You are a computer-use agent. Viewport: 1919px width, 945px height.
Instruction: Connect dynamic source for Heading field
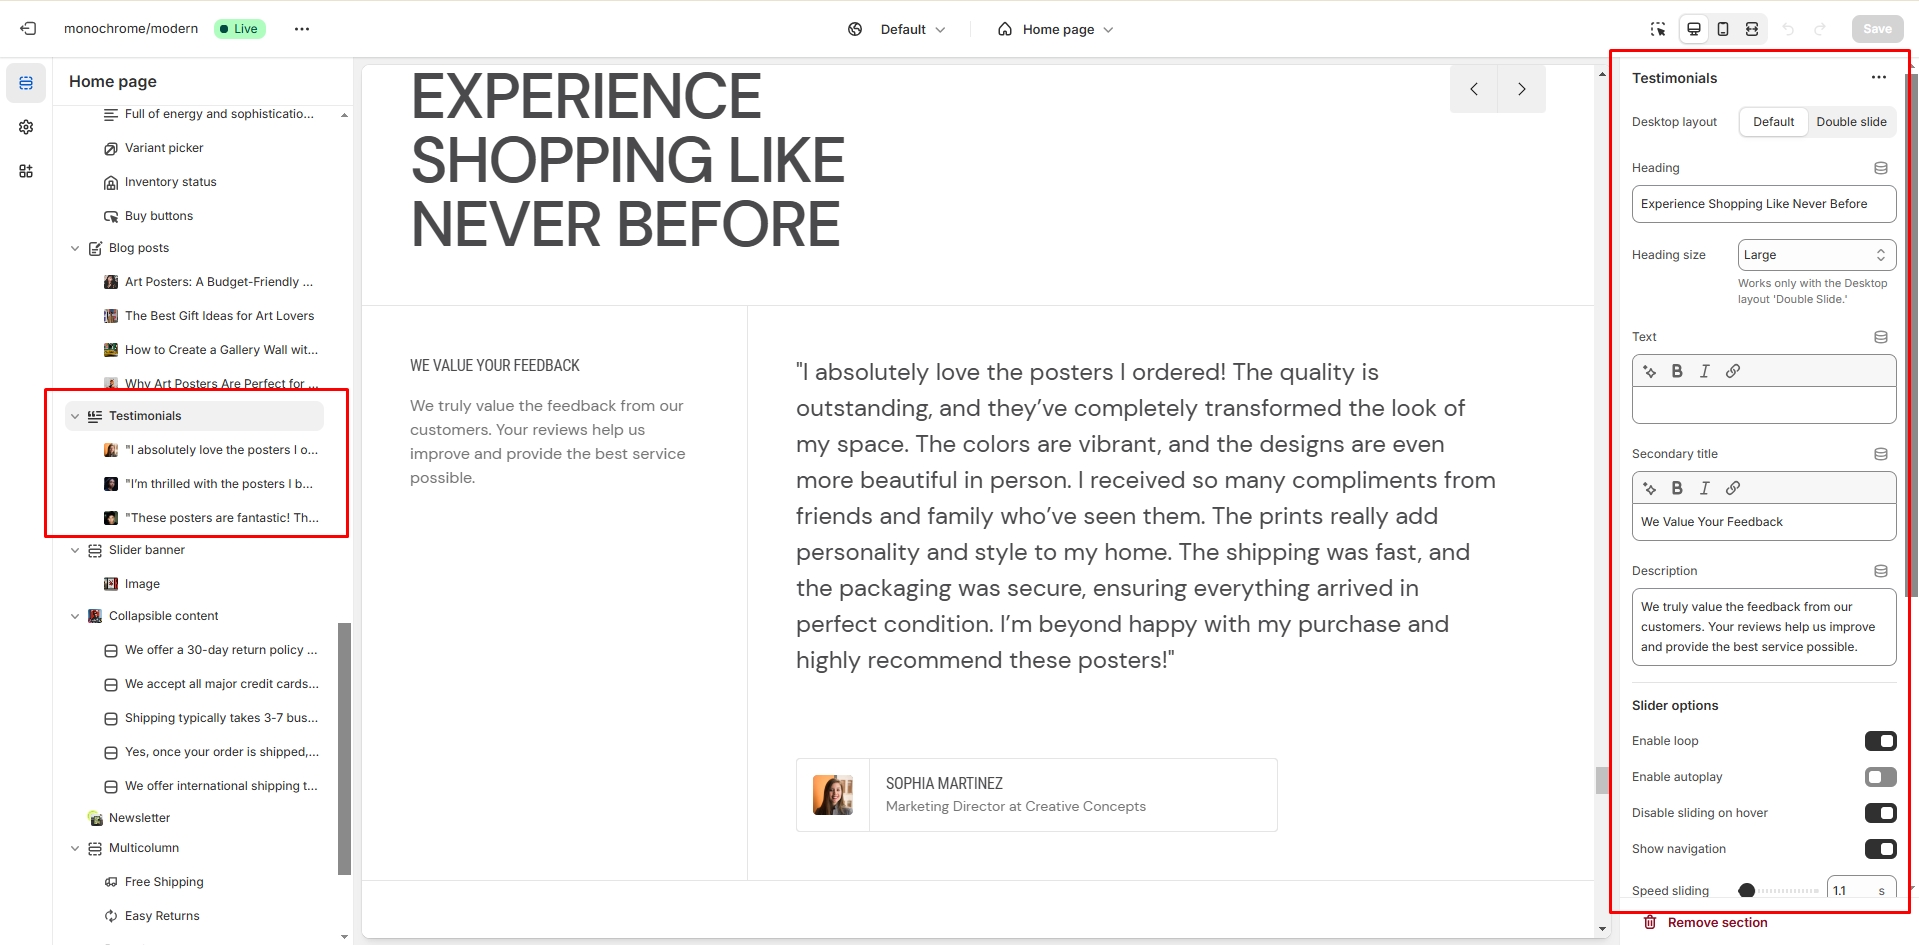[1881, 168]
